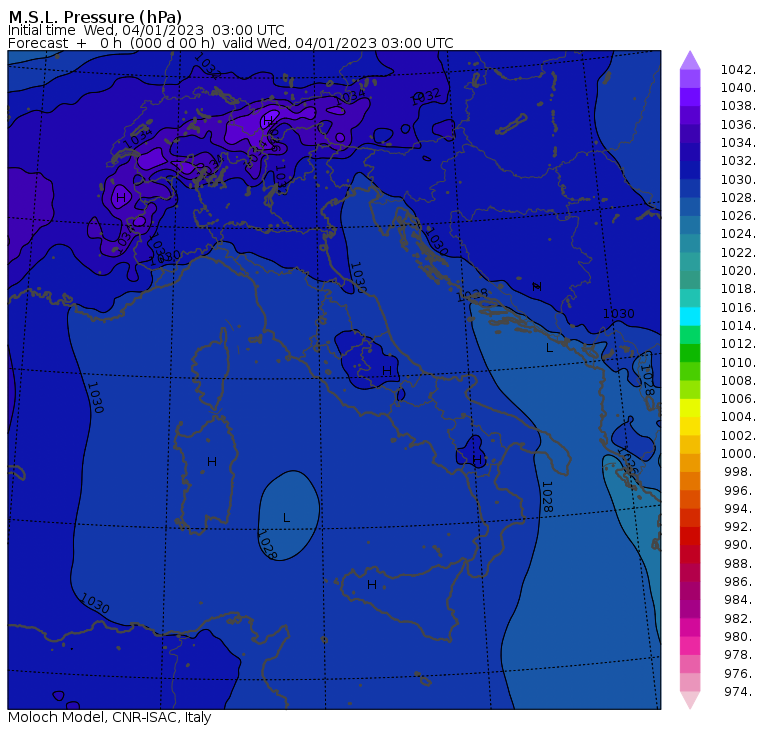760x731 pixels.
Task: Click violet legend swatch between 1040 and 1038
Action: click(690, 97)
